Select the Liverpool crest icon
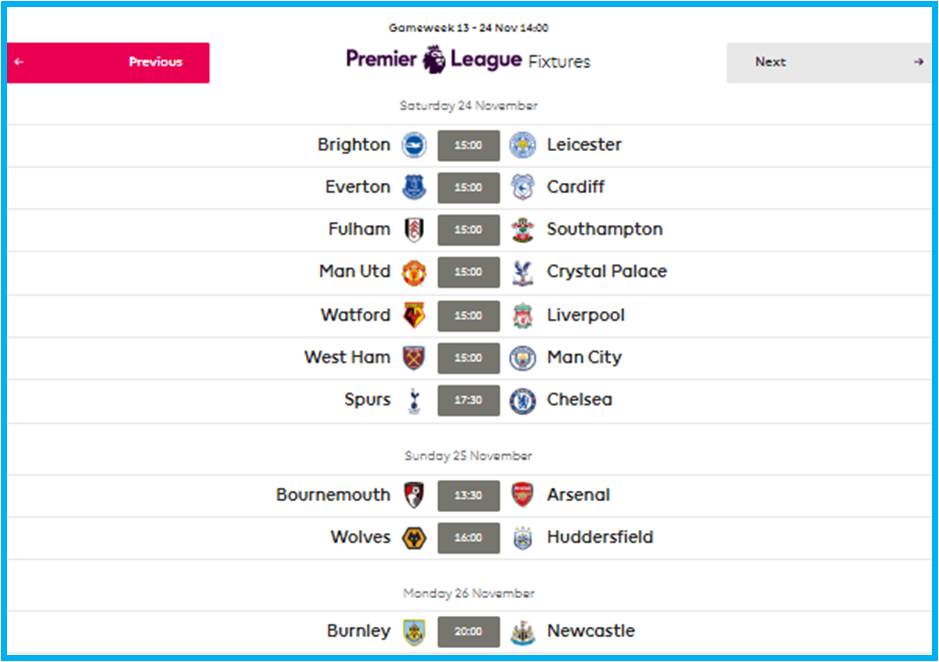 click(522, 316)
